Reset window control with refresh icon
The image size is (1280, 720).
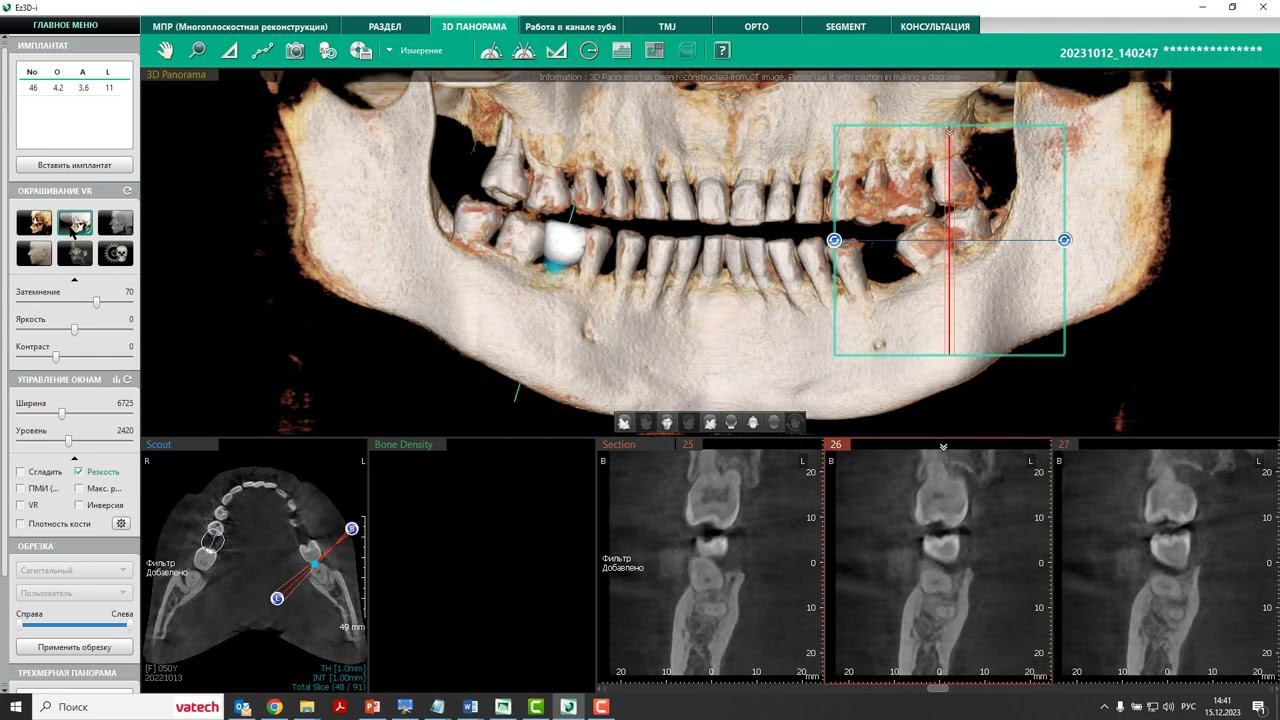127,379
